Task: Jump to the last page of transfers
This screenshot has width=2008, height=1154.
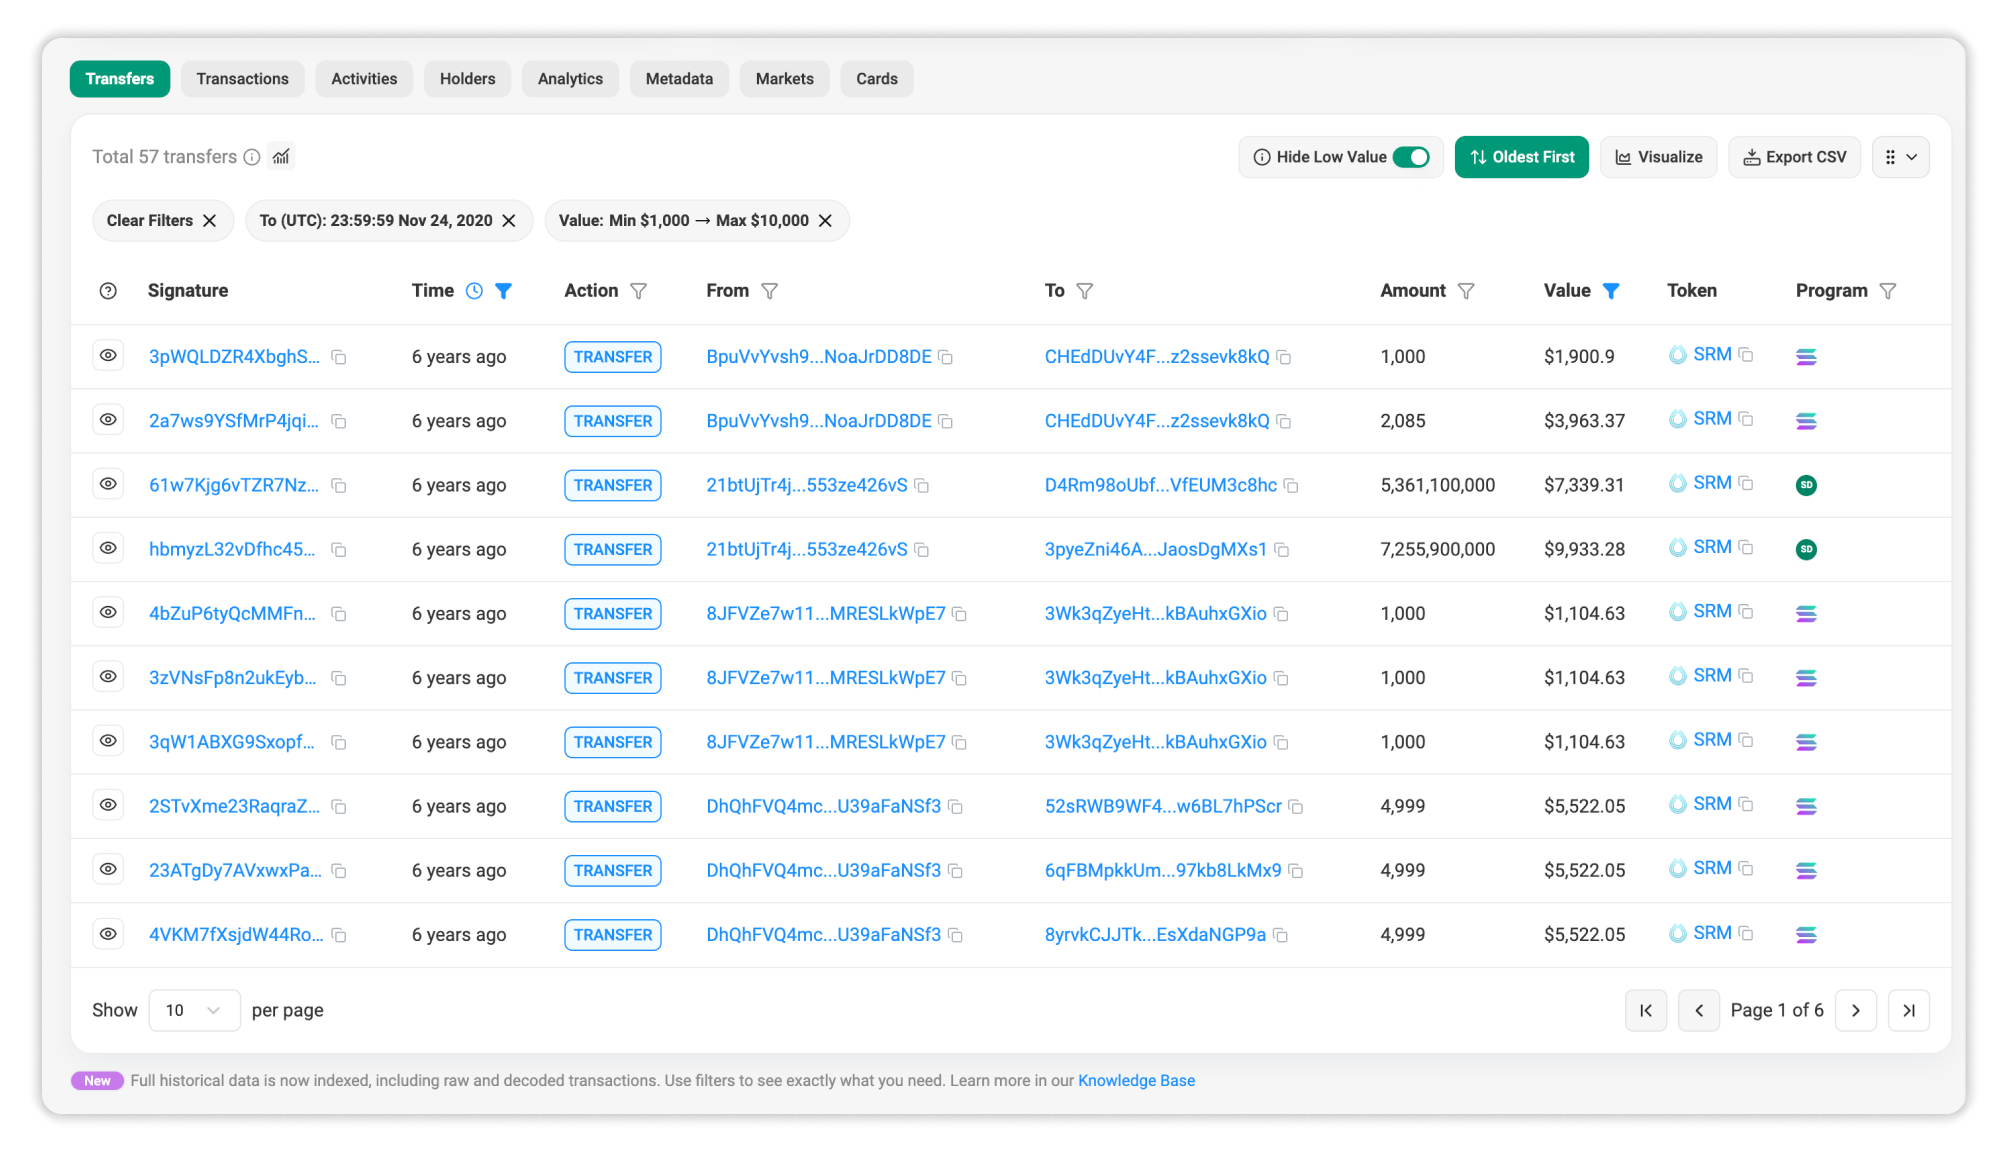Action: 1909,1010
